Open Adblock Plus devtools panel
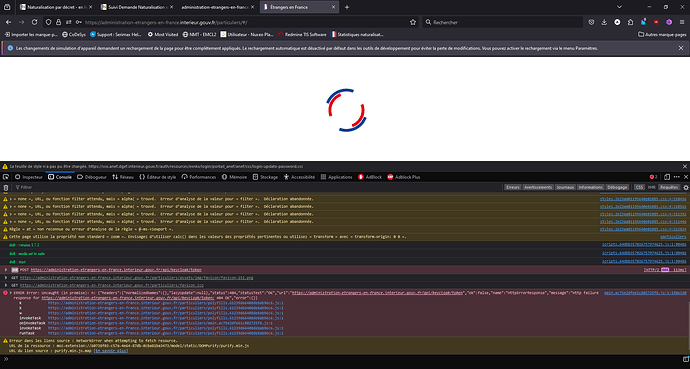This screenshot has height=369, width=690. pyautogui.click(x=404, y=177)
